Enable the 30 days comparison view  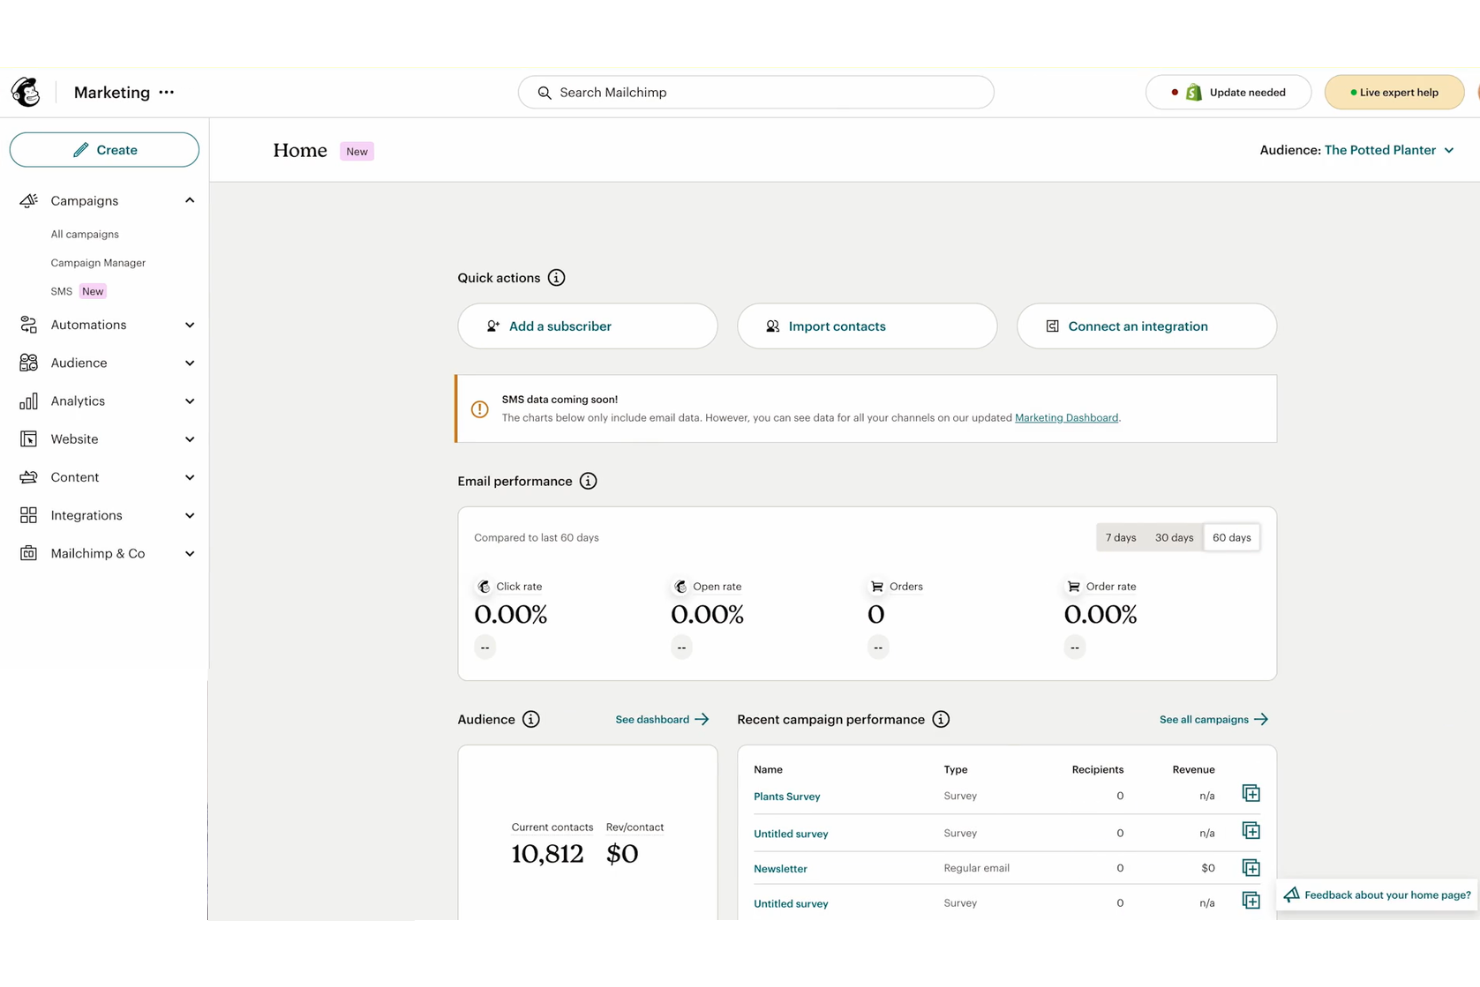1174,537
